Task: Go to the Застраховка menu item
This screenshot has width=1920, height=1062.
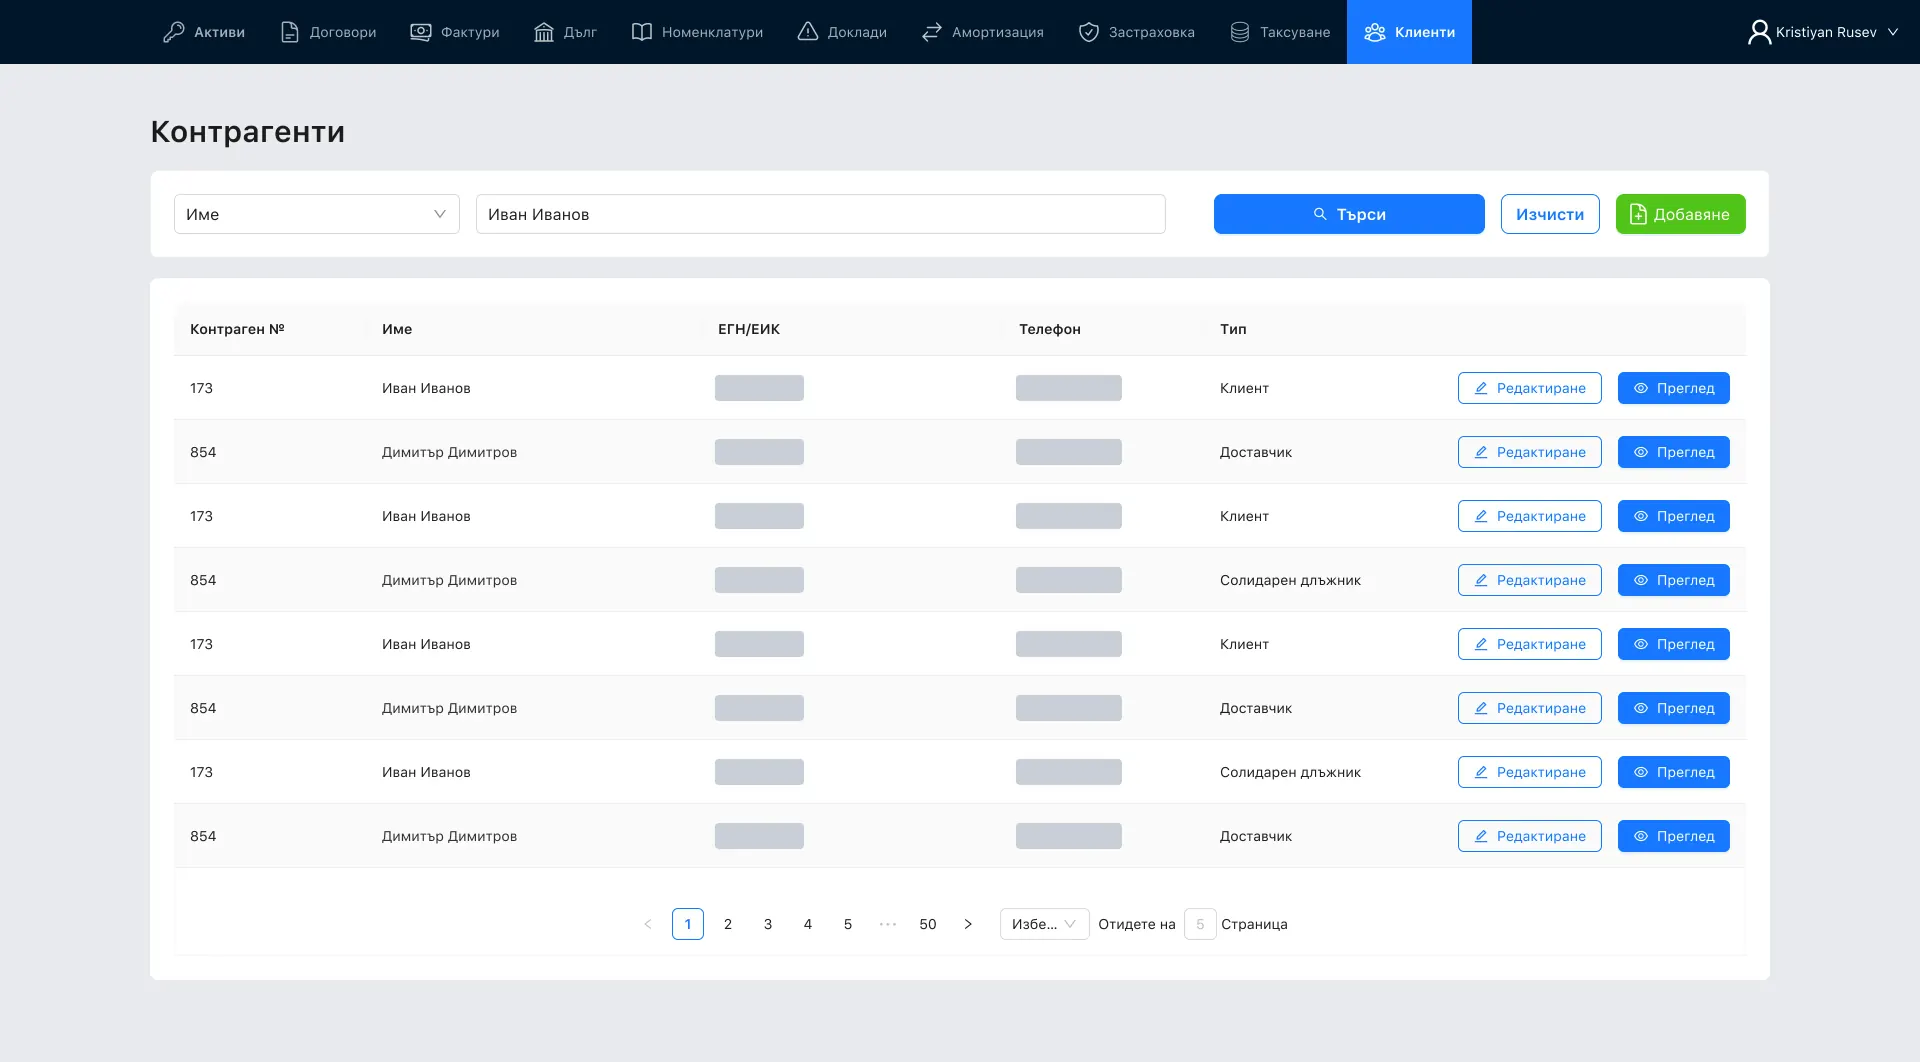Action: pyautogui.click(x=1136, y=32)
